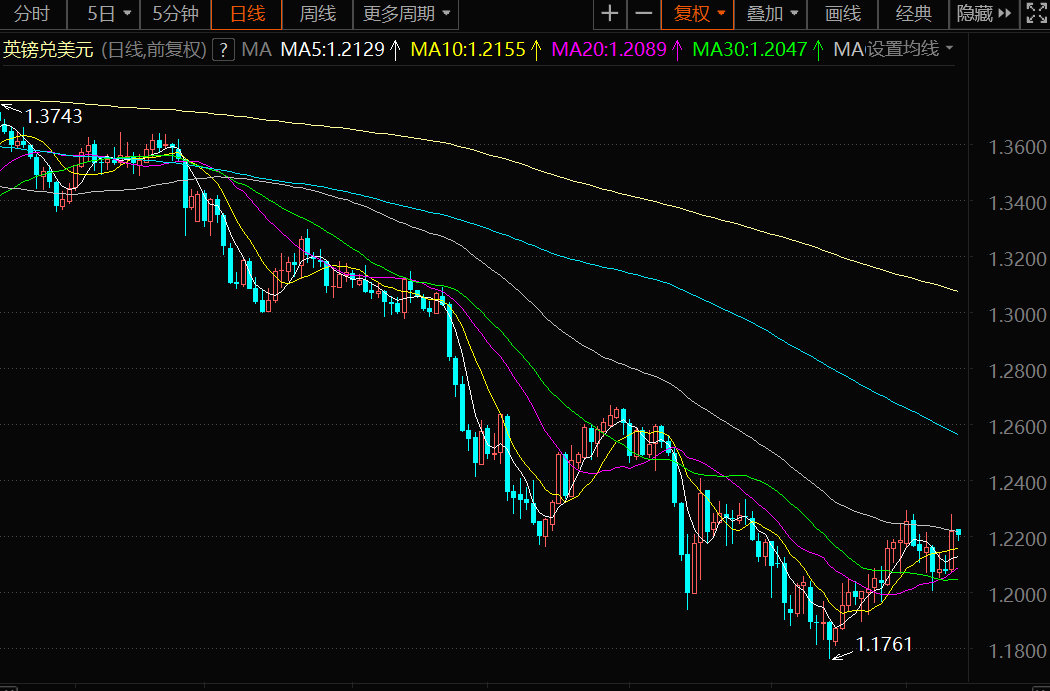Open the 复权 adjustment dropdown

698,13
